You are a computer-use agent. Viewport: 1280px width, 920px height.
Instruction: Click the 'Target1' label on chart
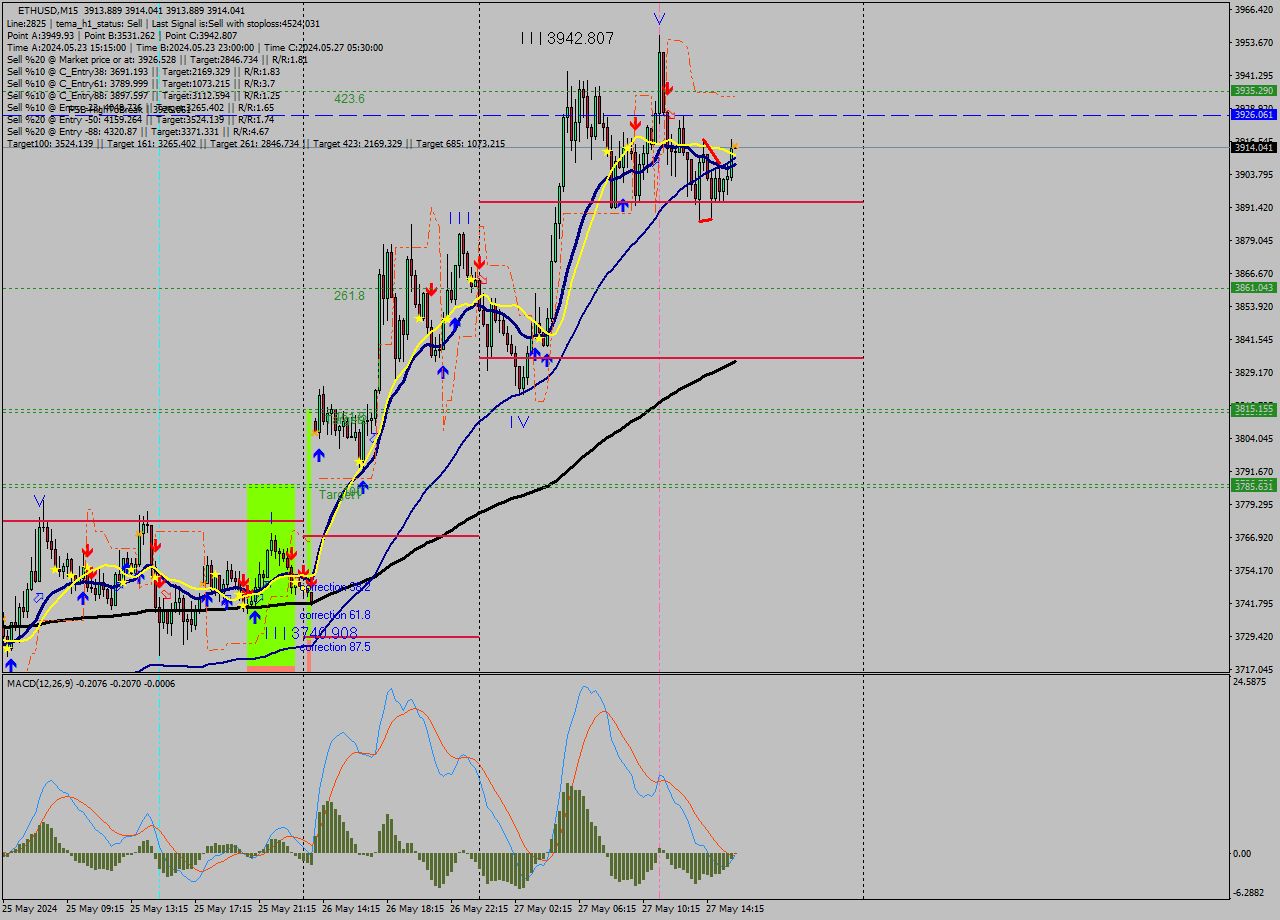pos(339,494)
